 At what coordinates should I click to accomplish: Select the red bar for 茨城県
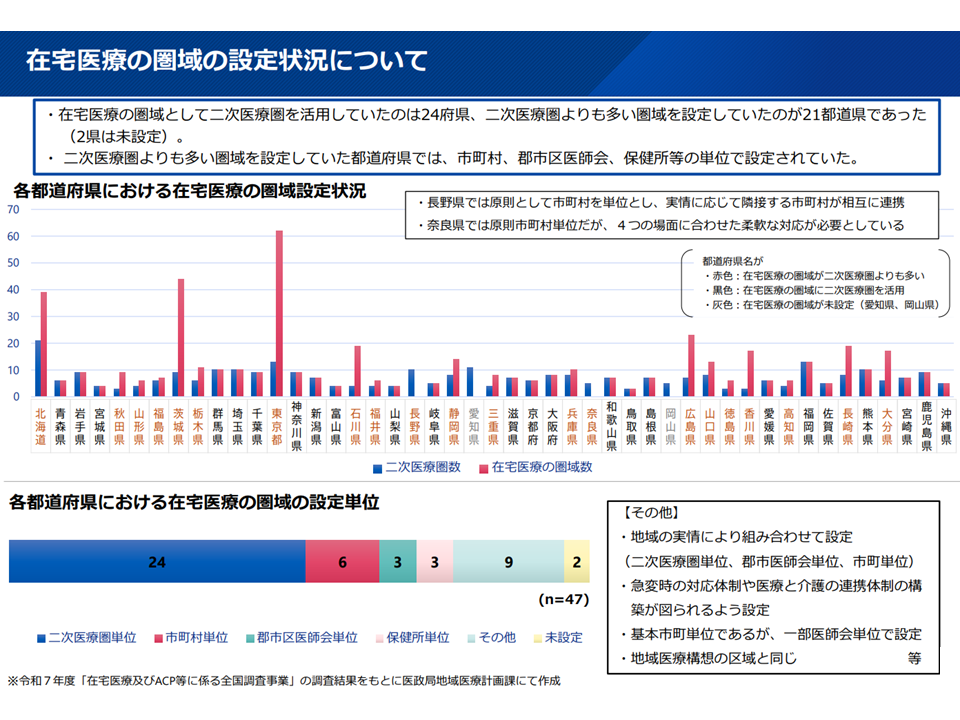click(x=182, y=337)
